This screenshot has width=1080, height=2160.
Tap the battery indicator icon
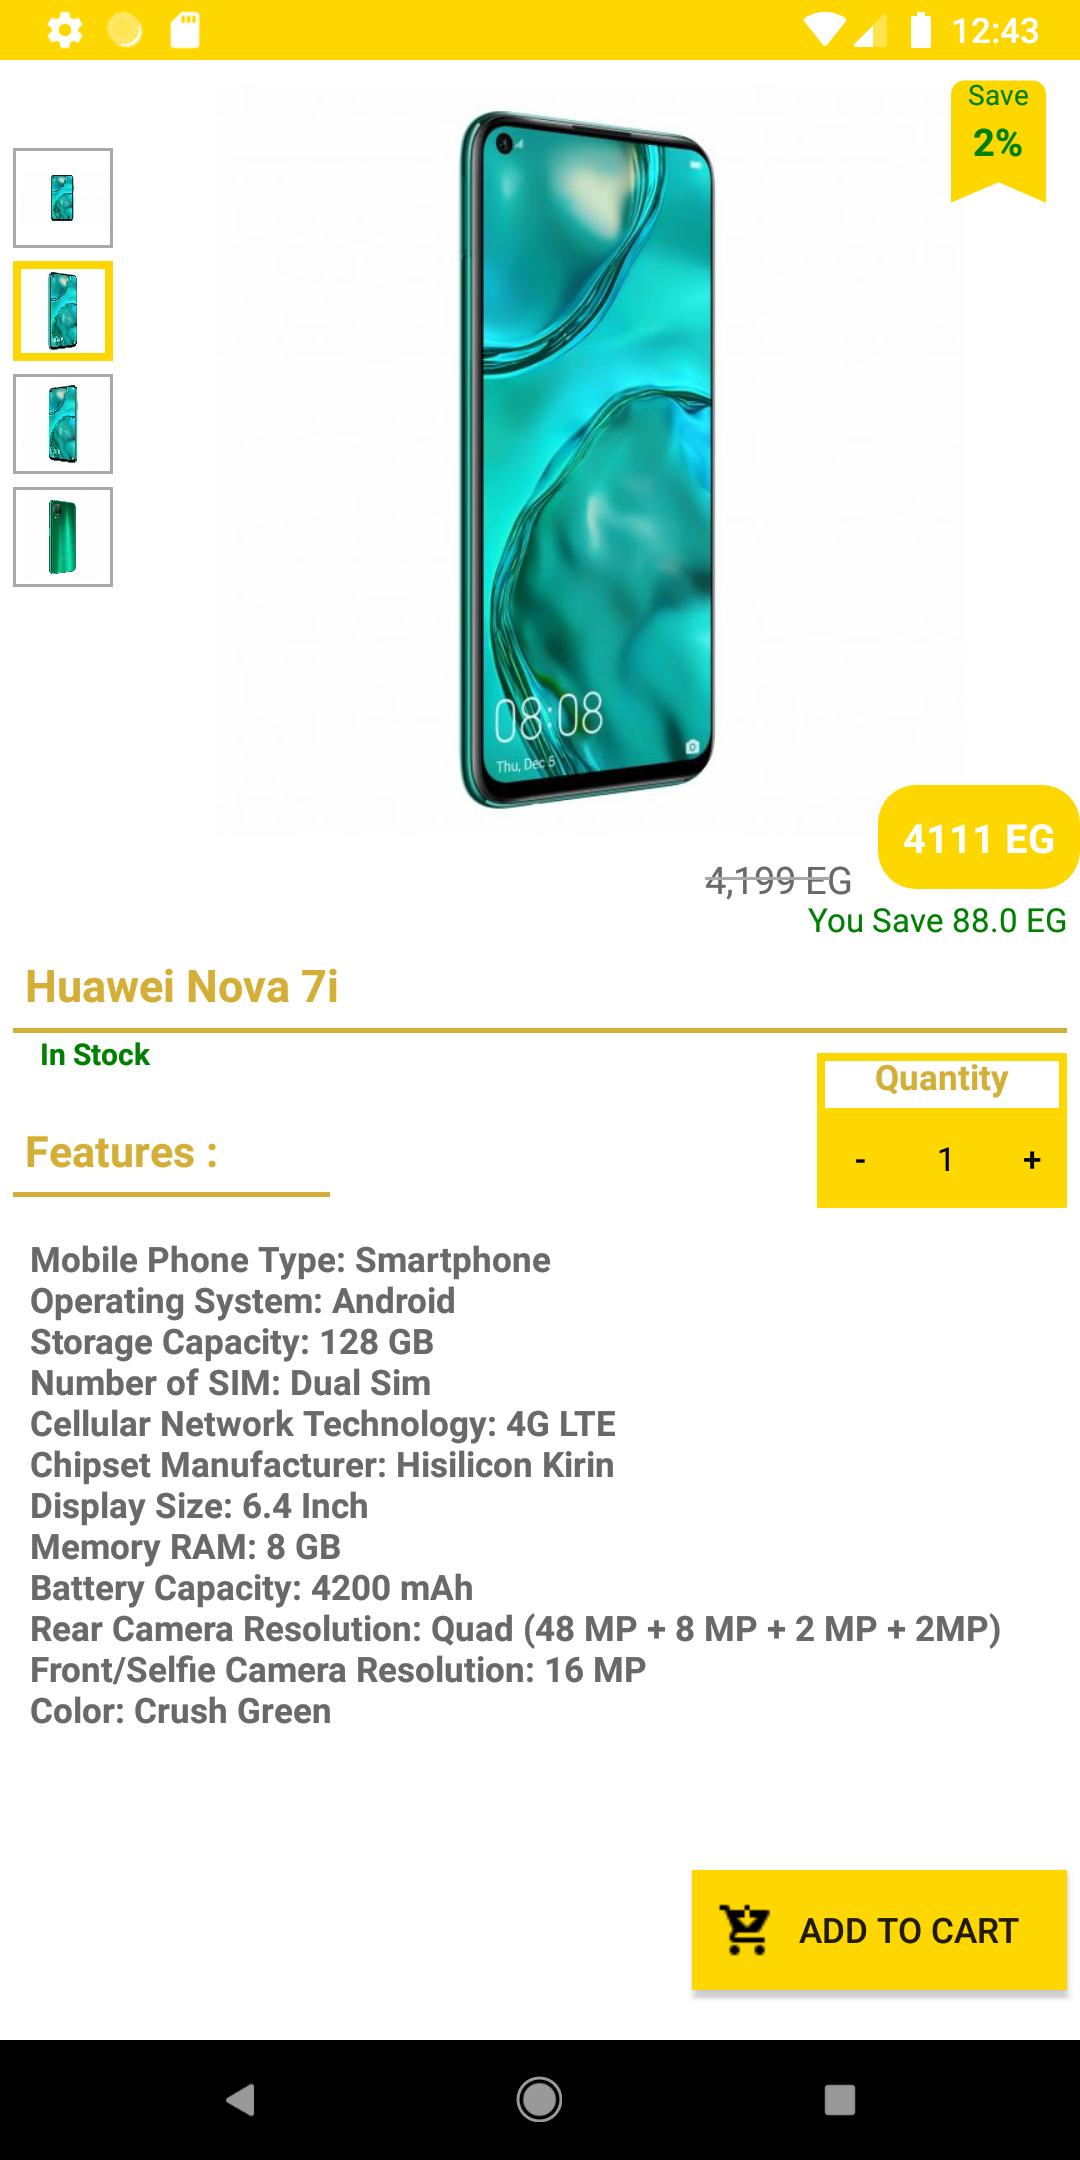(x=921, y=30)
